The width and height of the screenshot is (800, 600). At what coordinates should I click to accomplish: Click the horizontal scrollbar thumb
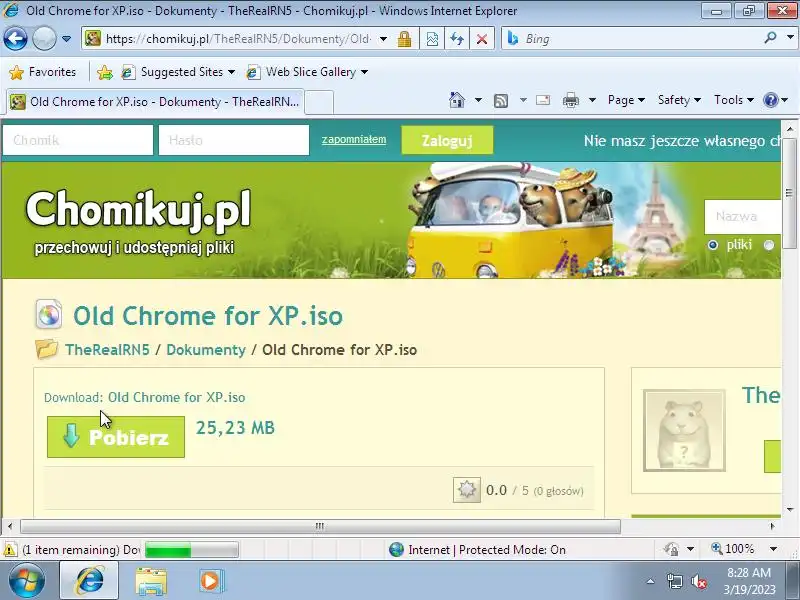pyautogui.click(x=320, y=526)
